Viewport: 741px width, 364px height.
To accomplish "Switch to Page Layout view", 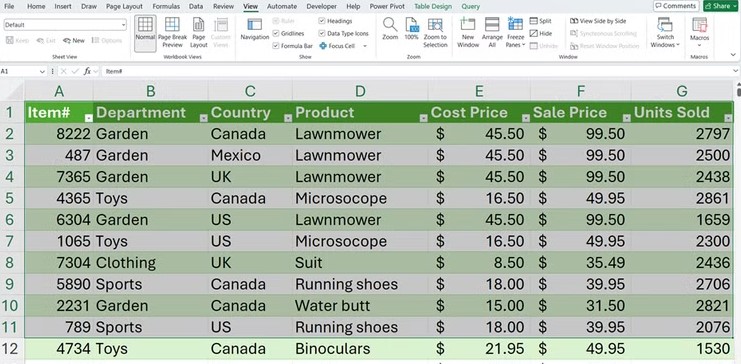I will [198, 32].
